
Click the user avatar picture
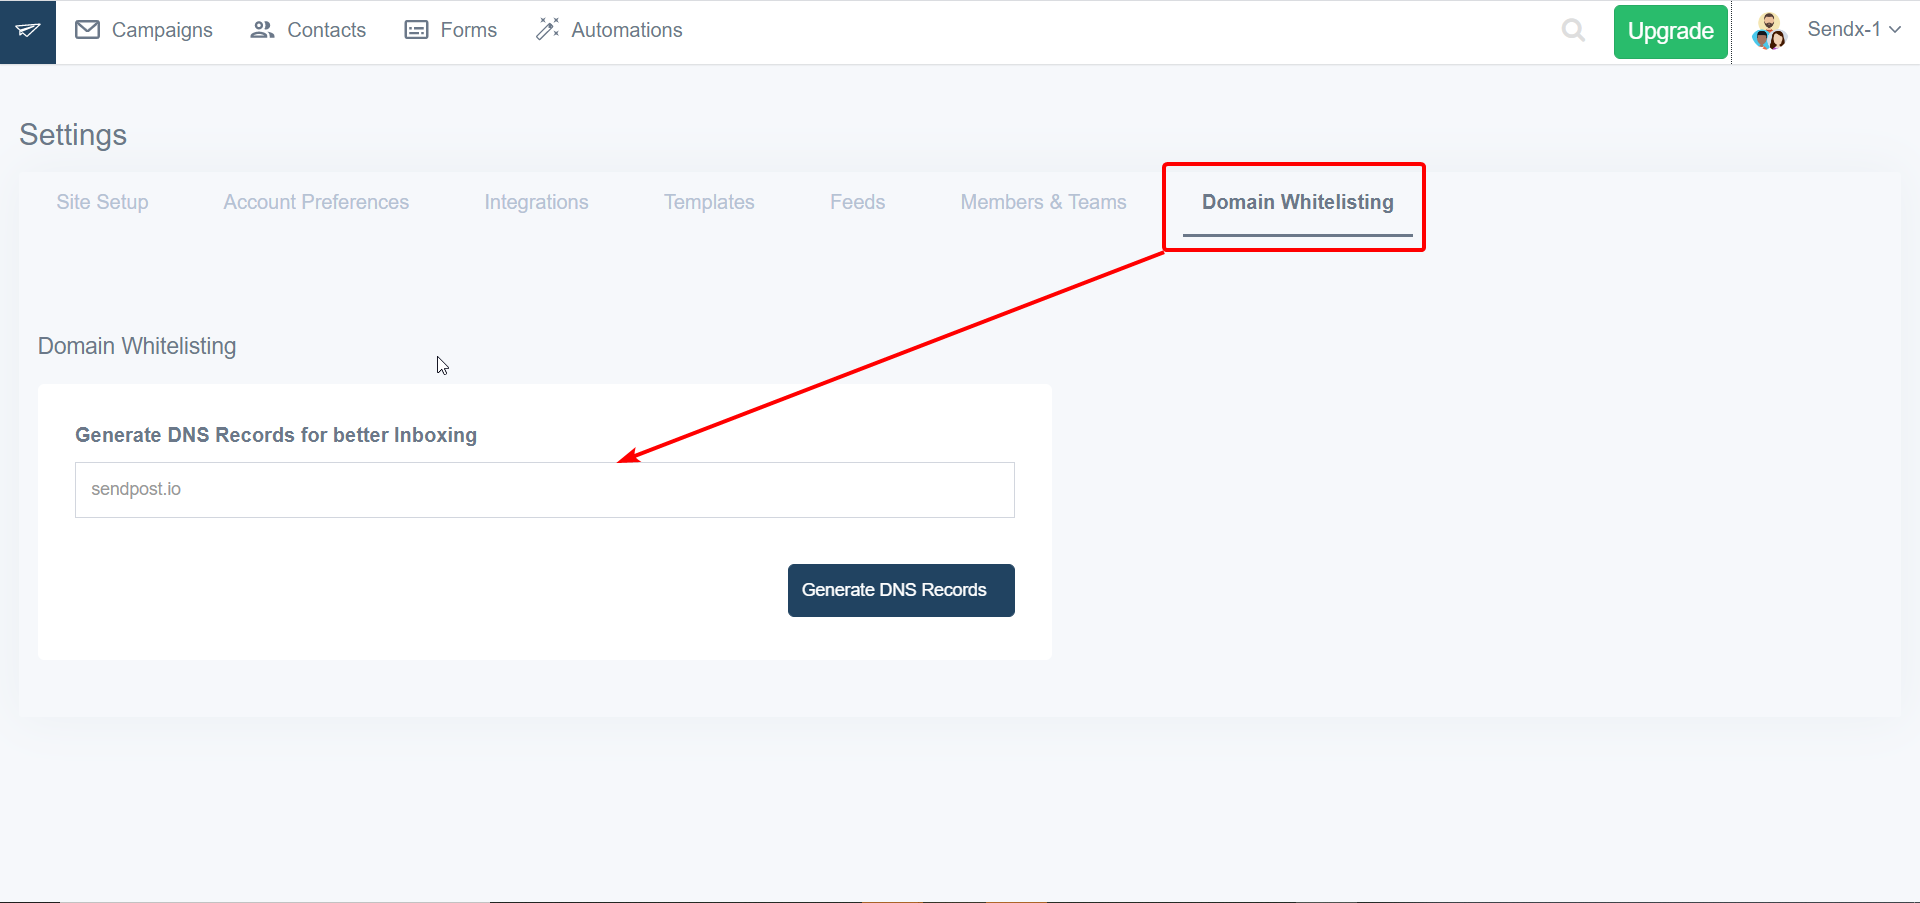coord(1769,31)
